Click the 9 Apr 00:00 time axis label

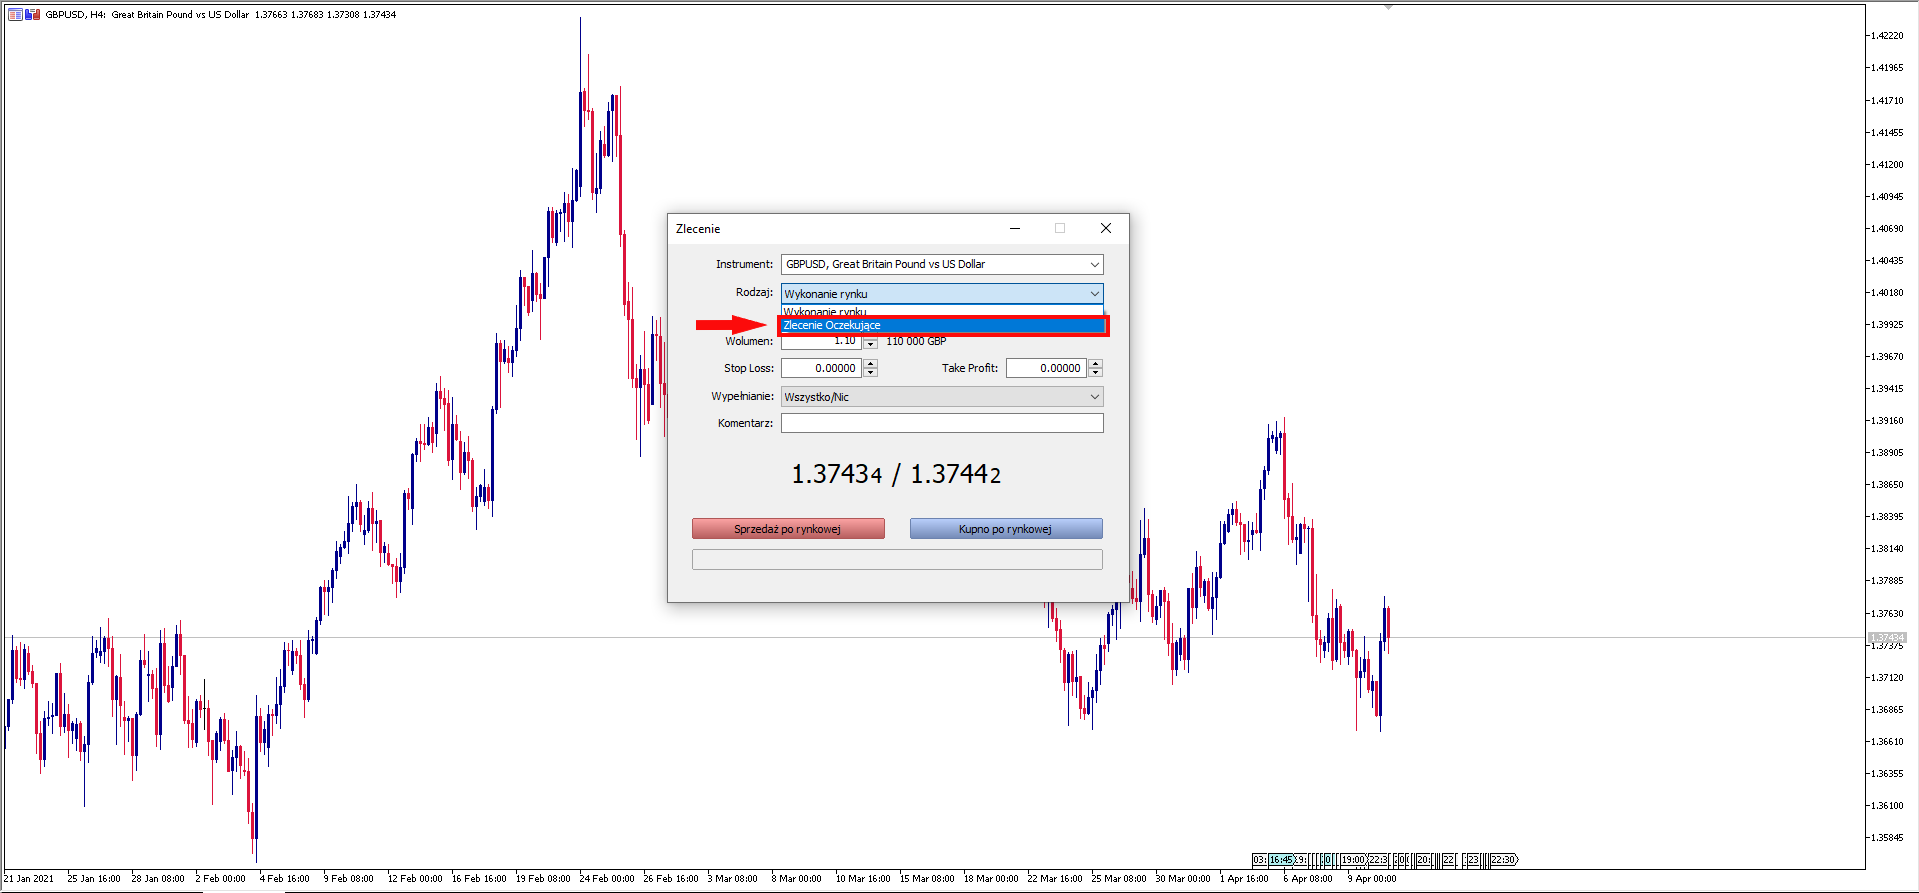point(1372,879)
